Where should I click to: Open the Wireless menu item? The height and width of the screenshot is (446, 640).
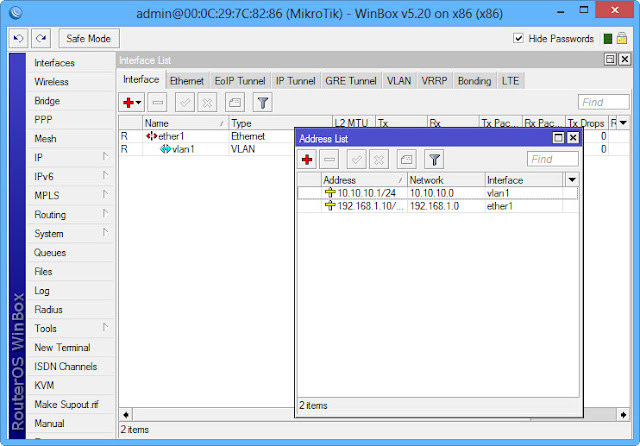pyautogui.click(x=70, y=82)
